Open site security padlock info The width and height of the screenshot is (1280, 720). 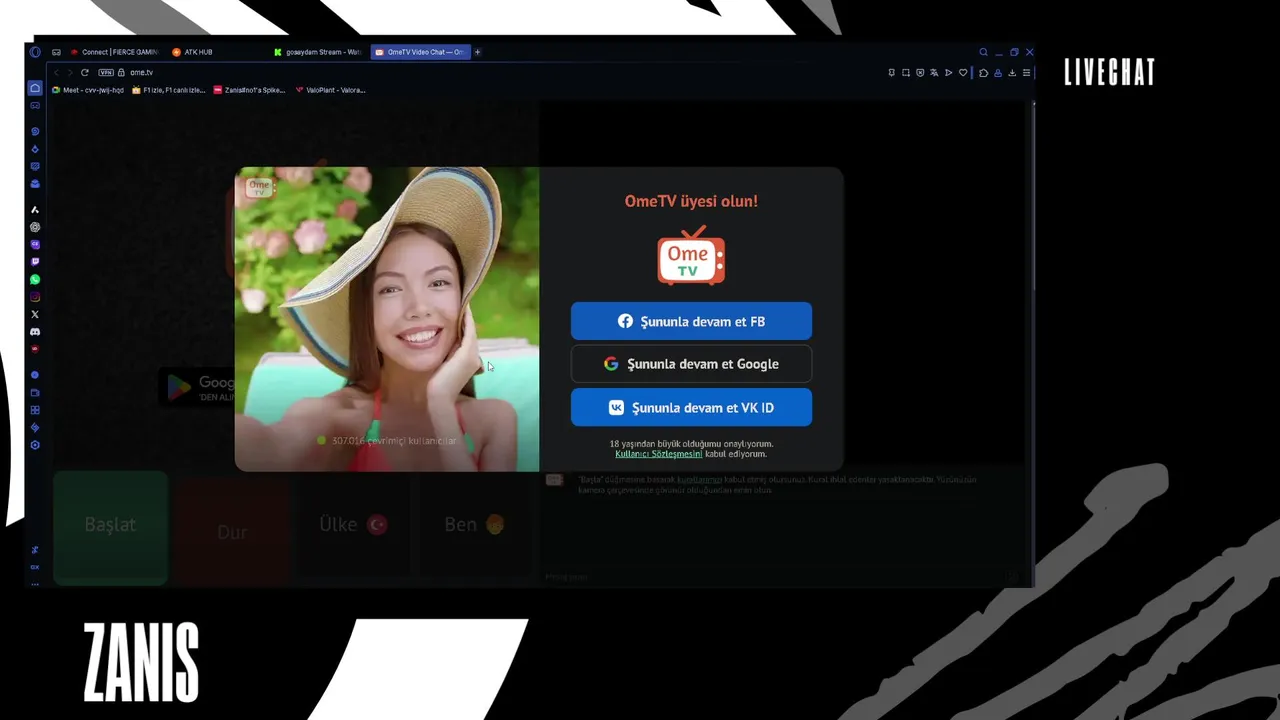(121, 72)
